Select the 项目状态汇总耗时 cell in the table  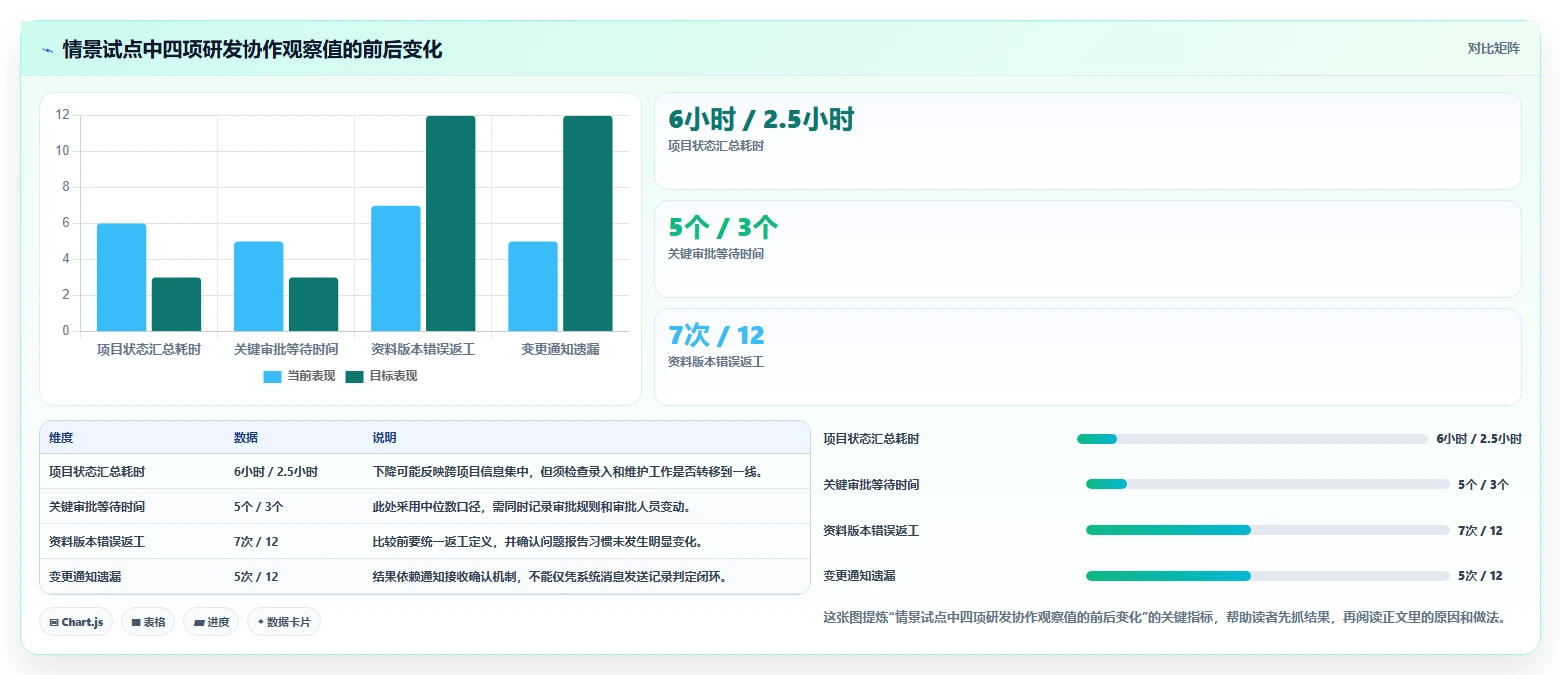97,471
